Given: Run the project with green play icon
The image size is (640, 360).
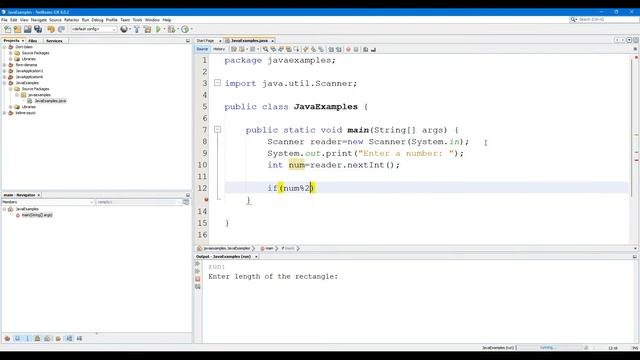Looking at the screenshot, I should (x=158, y=29).
